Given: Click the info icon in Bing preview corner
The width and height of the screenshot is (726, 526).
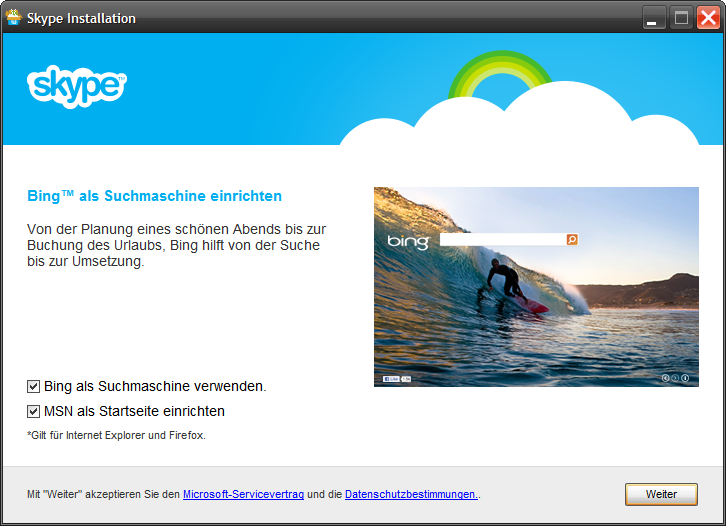Looking at the screenshot, I should pos(685,378).
